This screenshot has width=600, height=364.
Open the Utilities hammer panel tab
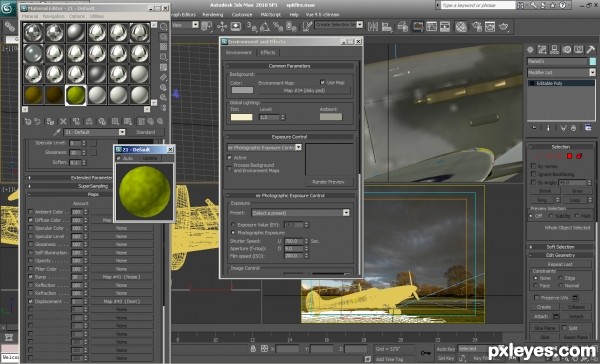590,49
